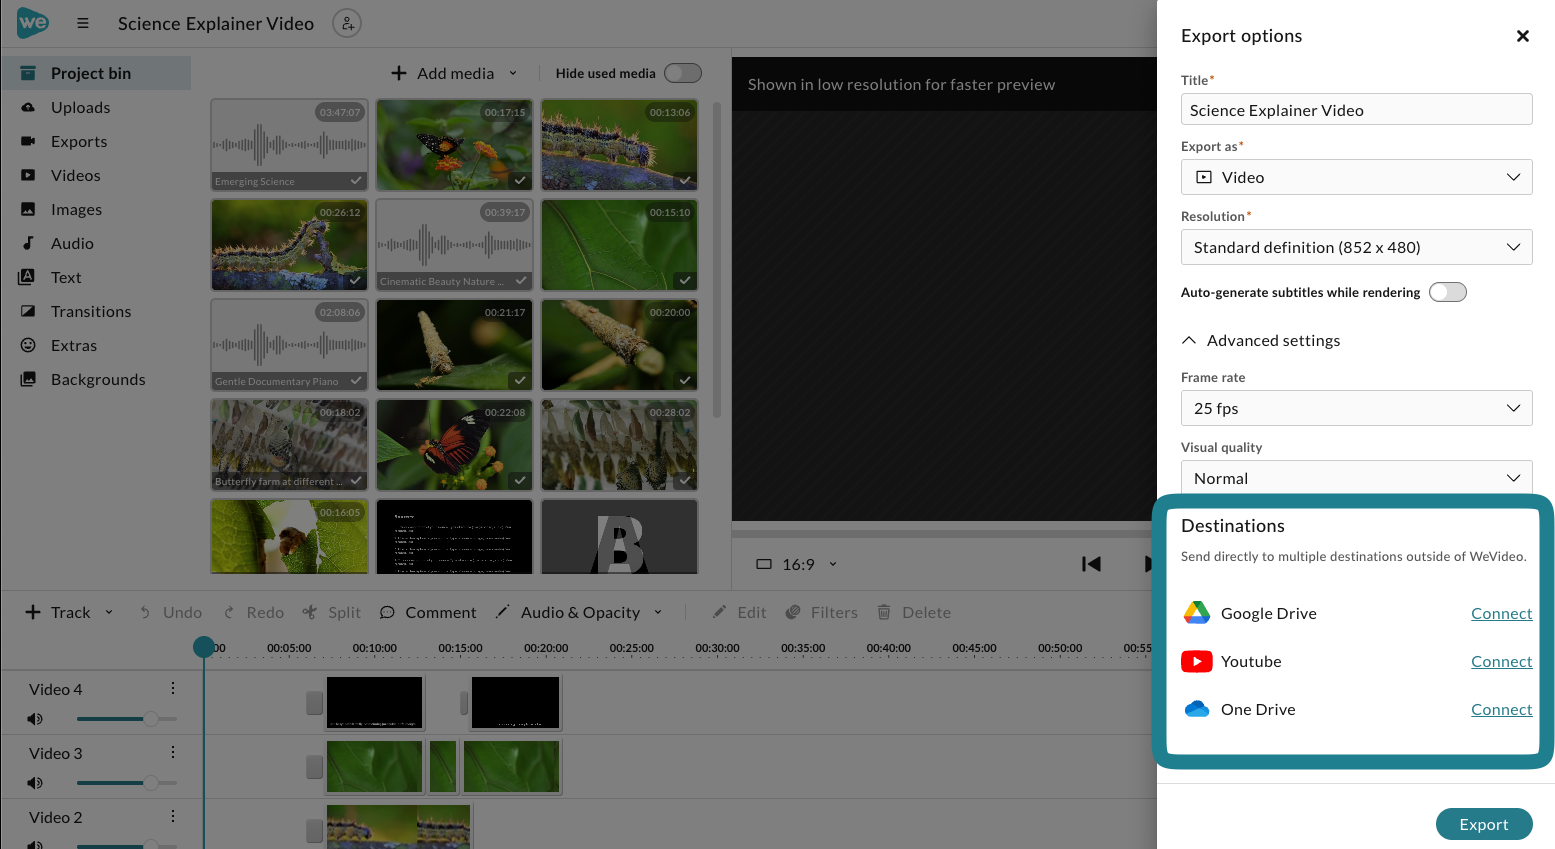Open the 16:9 aspect ratio dropdown
Image resolution: width=1555 pixels, height=849 pixels.
[x=797, y=564]
